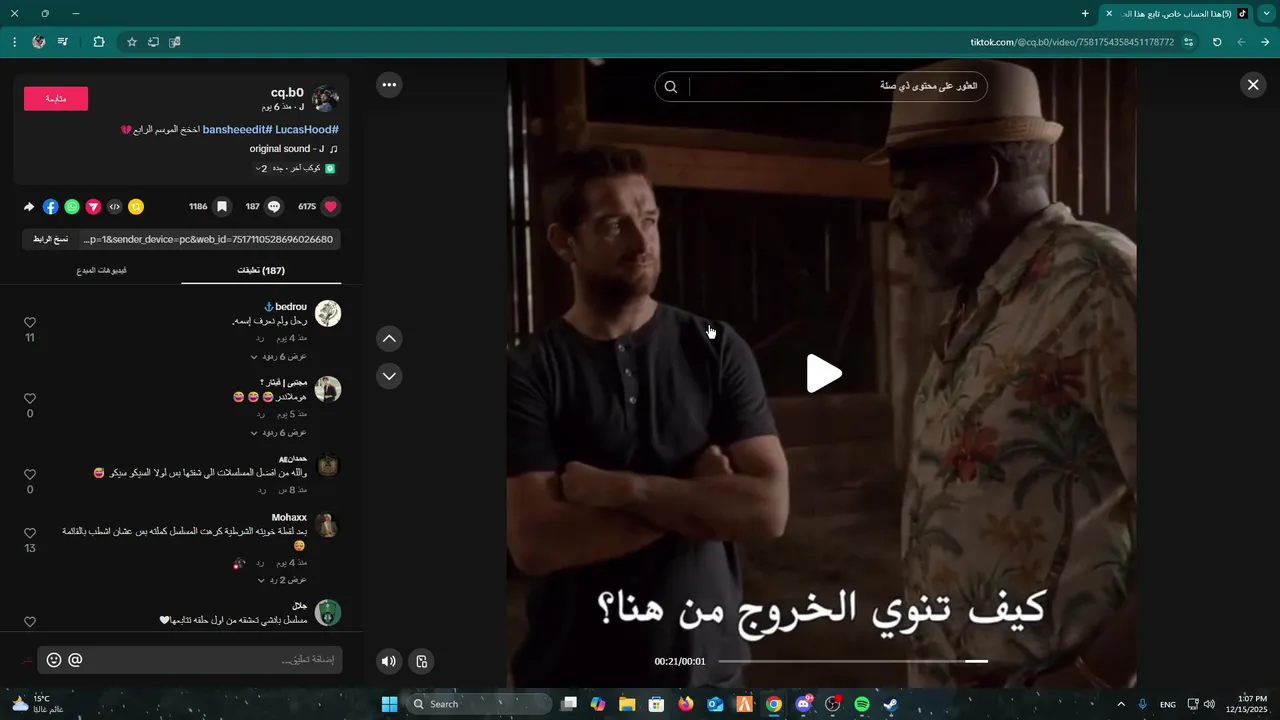
Task: Open the taskbar weather widget 15°C
Action: (x=36, y=704)
